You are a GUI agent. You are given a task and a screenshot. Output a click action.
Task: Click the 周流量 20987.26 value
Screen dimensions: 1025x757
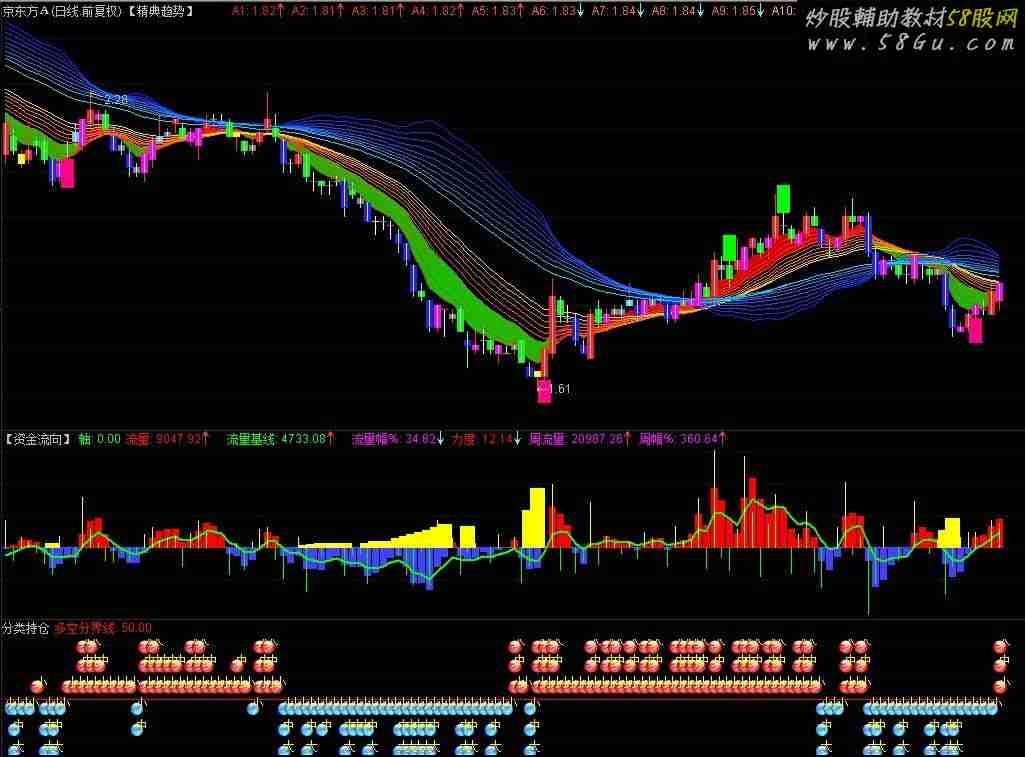pos(580,439)
